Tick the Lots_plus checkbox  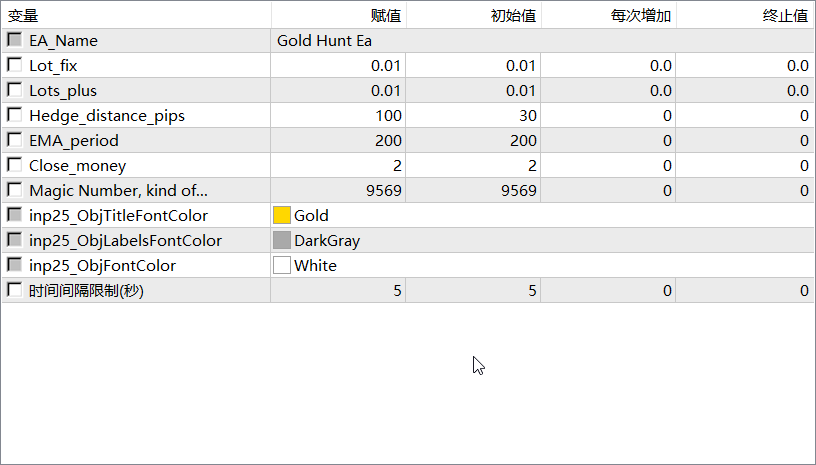point(14,90)
